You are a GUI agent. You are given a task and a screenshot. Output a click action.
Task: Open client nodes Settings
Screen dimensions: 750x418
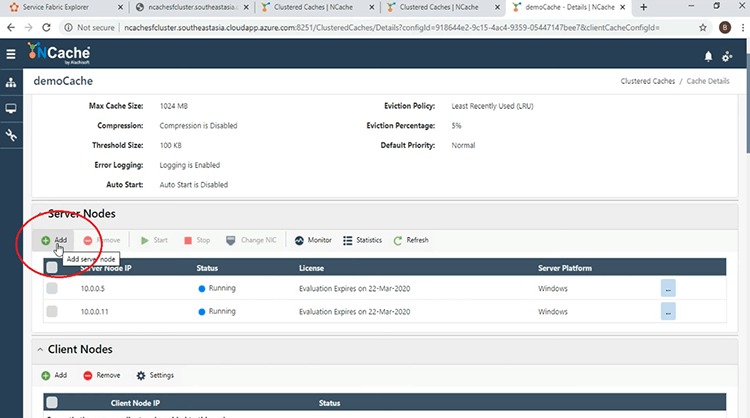pyautogui.click(x=155, y=375)
